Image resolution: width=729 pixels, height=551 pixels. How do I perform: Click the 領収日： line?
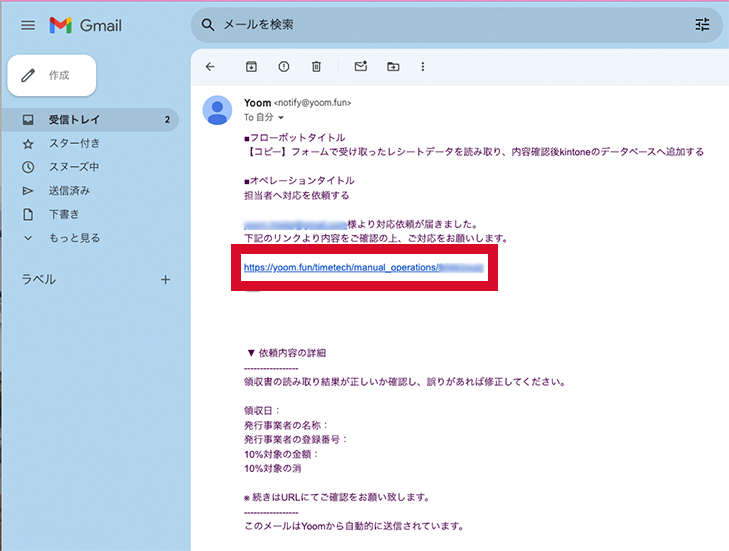click(x=262, y=411)
